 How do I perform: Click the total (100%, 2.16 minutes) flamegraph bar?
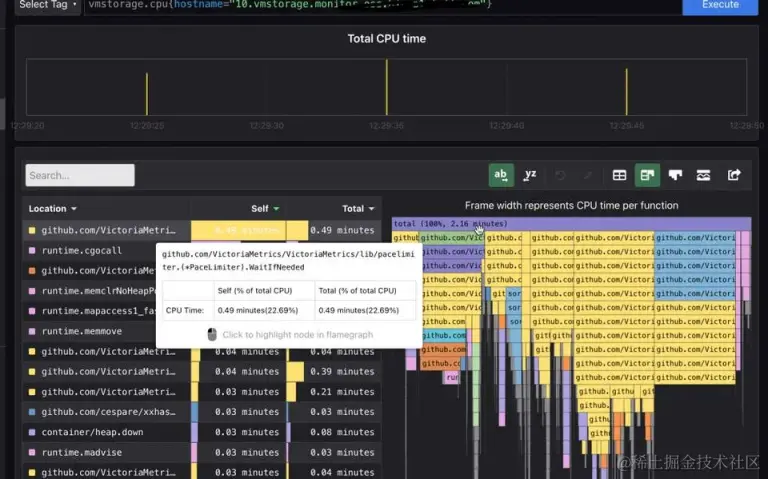click(x=571, y=224)
